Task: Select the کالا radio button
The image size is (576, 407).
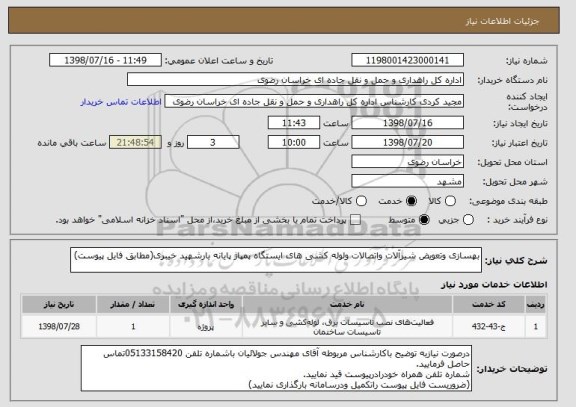Action: click(x=450, y=201)
